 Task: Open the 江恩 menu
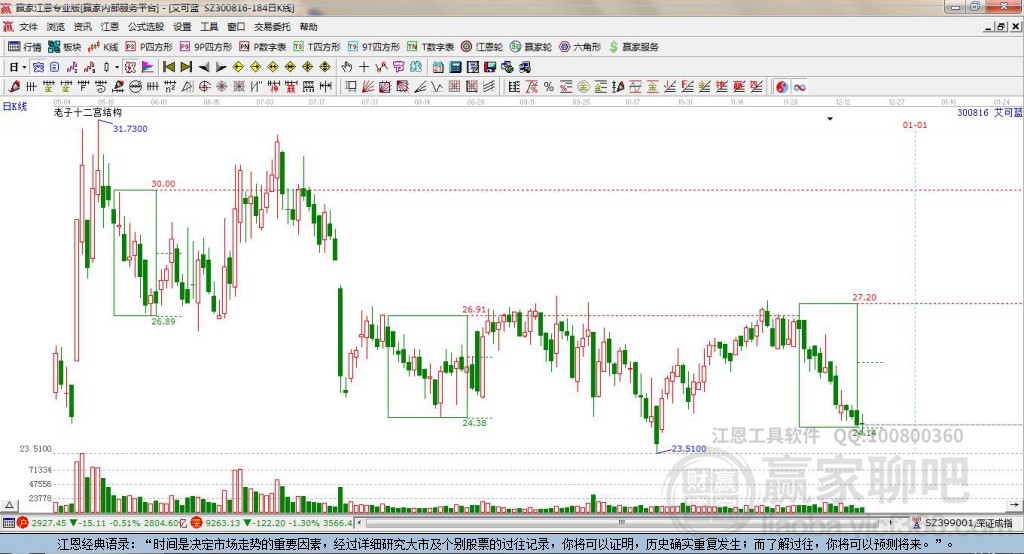coord(110,27)
